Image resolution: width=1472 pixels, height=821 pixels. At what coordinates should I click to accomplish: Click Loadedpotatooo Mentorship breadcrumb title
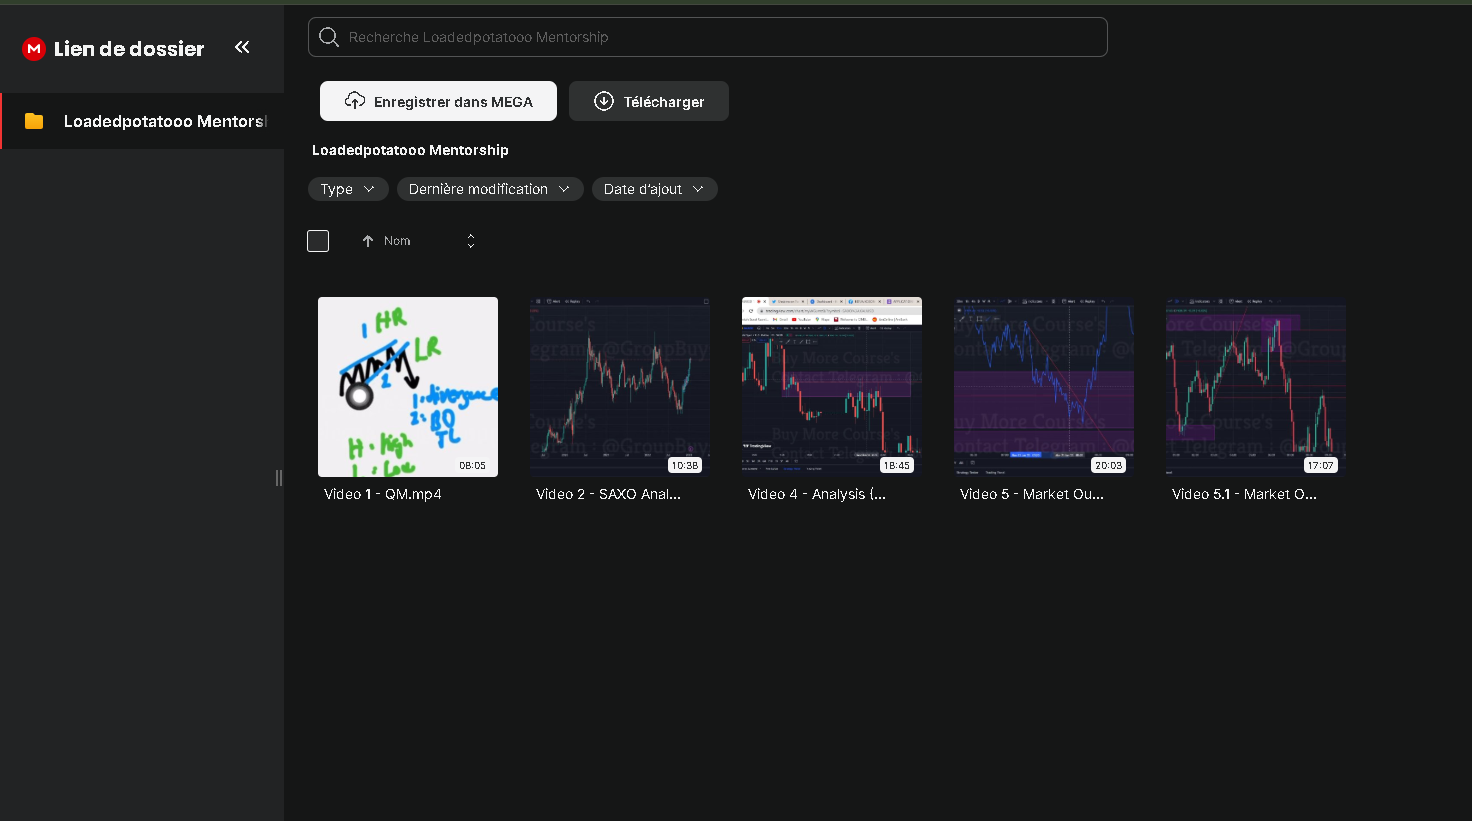point(410,150)
